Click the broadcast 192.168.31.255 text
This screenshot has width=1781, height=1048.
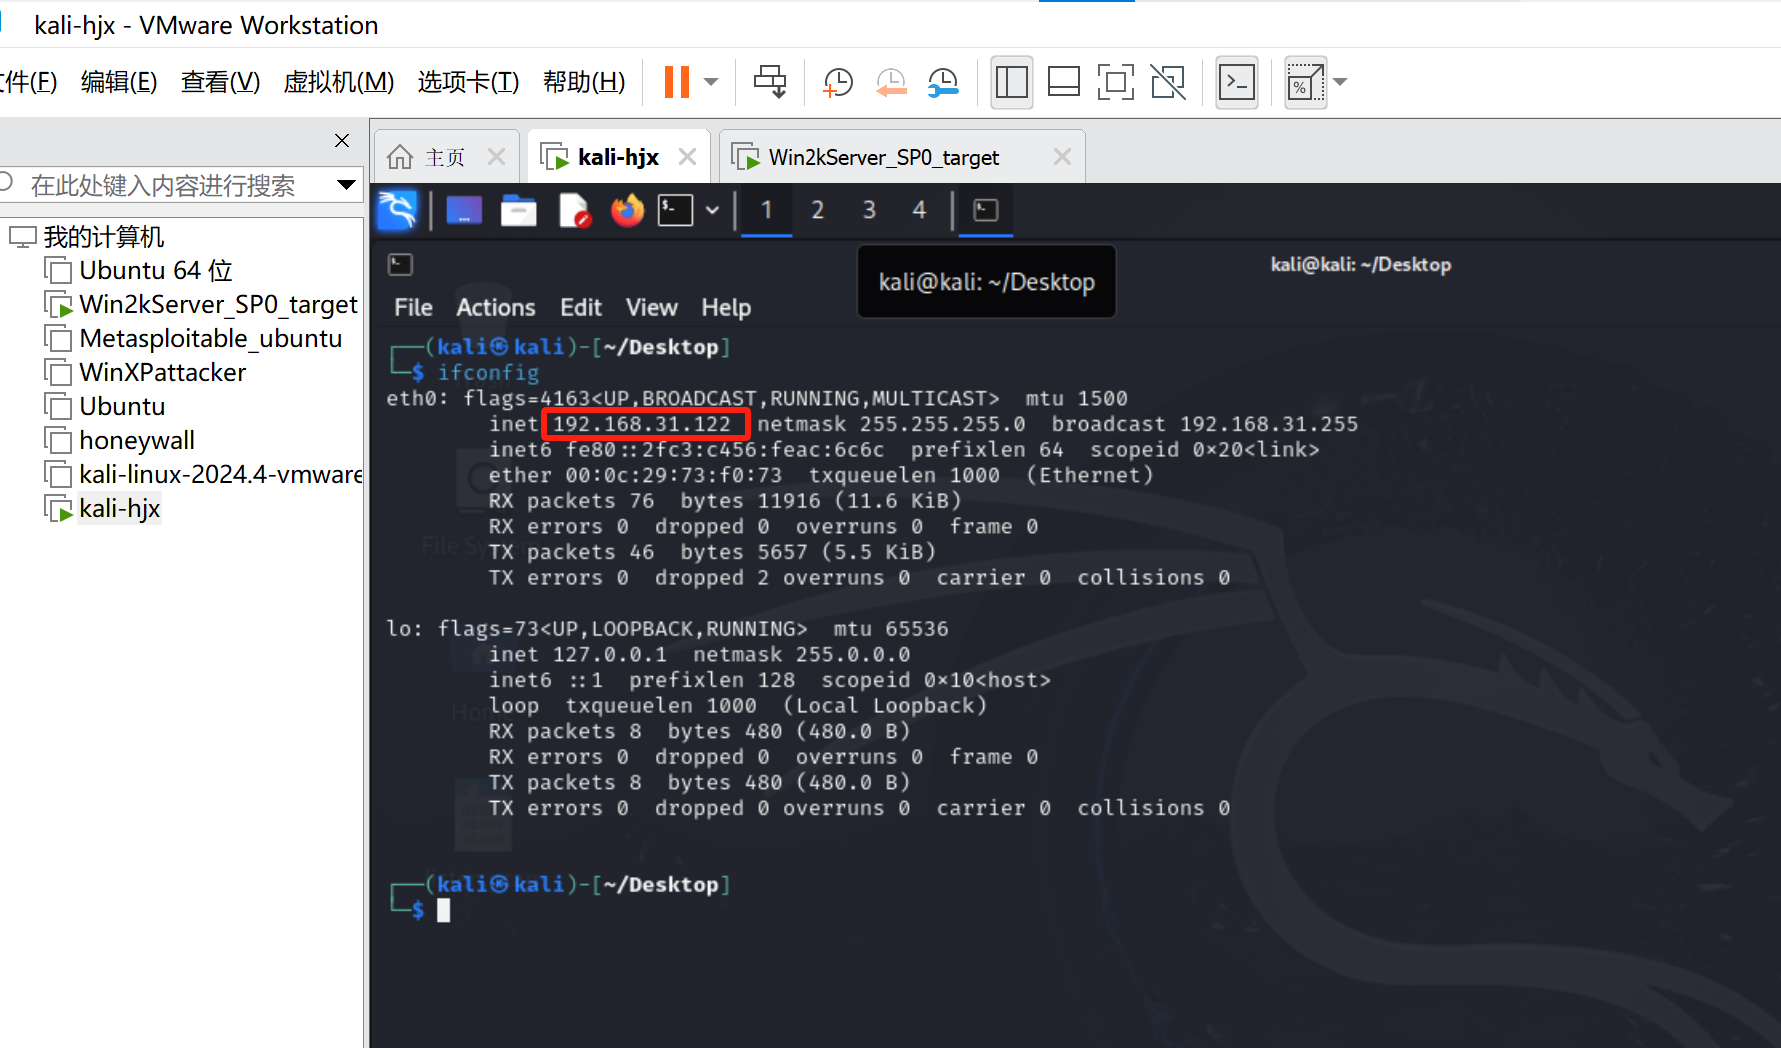(1205, 424)
